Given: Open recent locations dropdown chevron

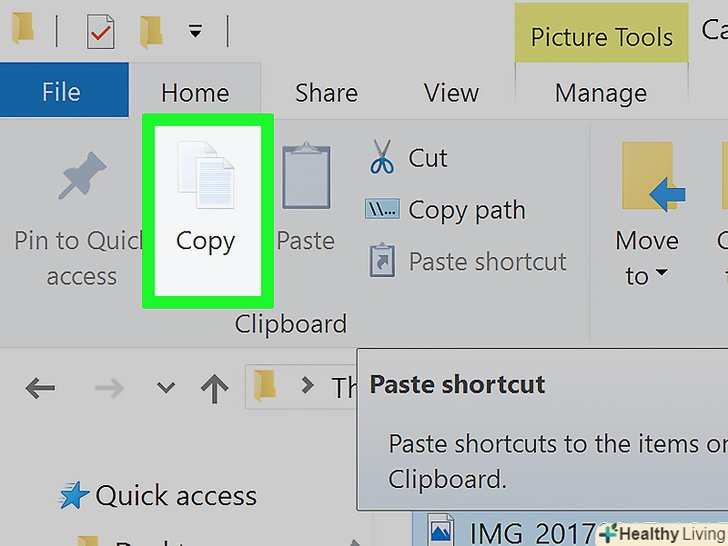Looking at the screenshot, I should coord(166,388).
